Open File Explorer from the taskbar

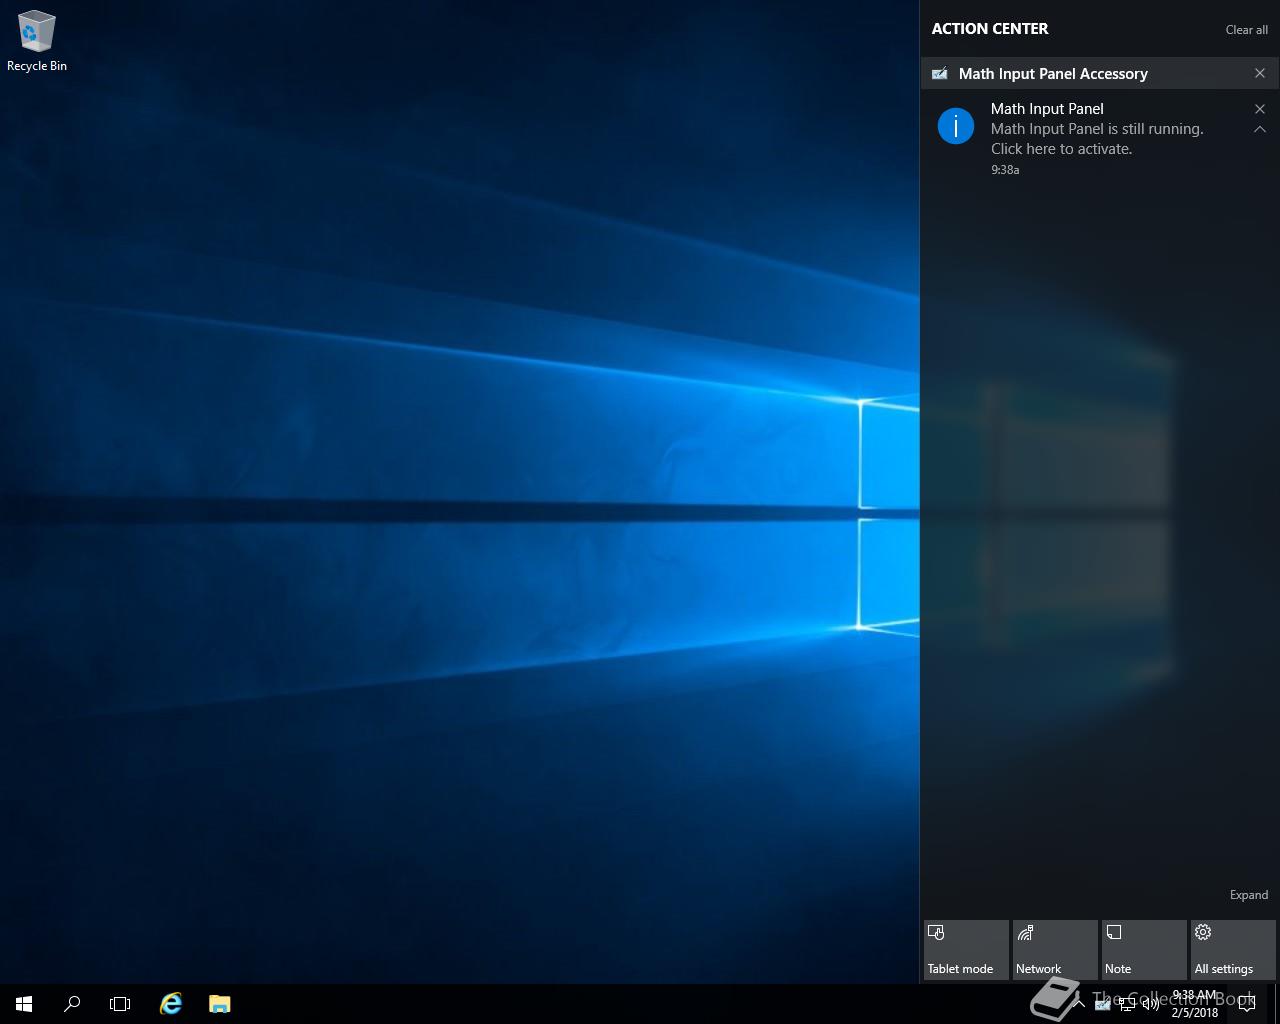point(220,1004)
